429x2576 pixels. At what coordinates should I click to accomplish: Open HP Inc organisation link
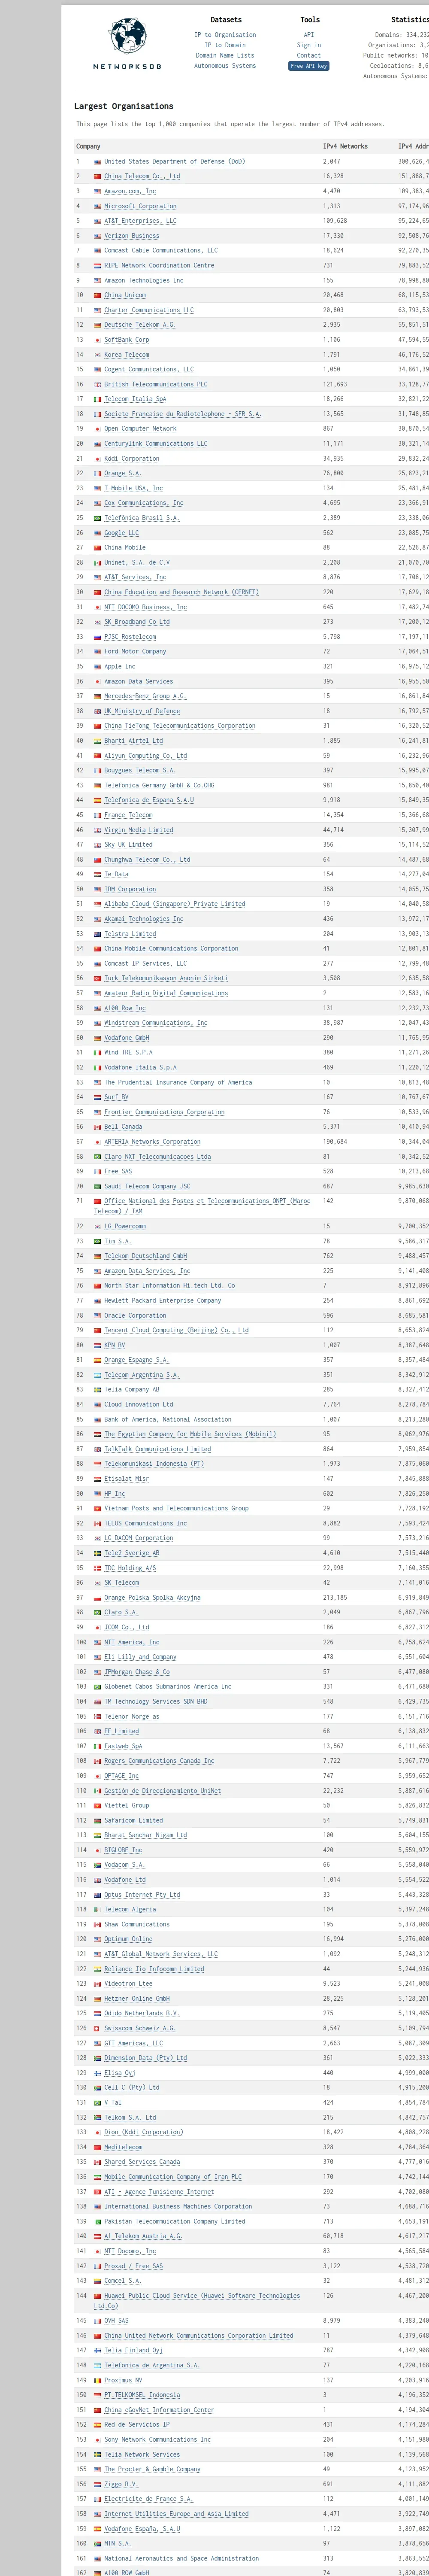coord(115,1494)
